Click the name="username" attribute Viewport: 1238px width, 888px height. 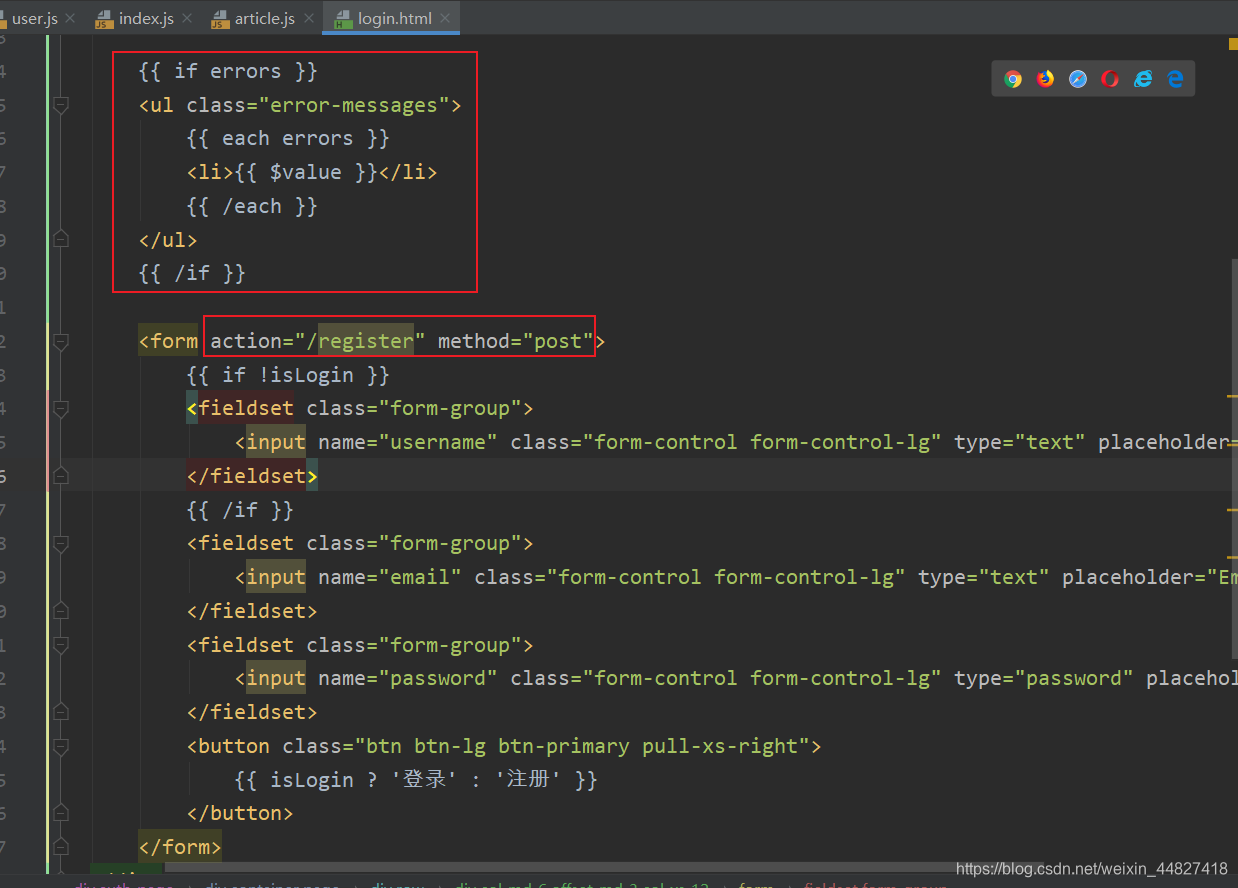pos(408,442)
